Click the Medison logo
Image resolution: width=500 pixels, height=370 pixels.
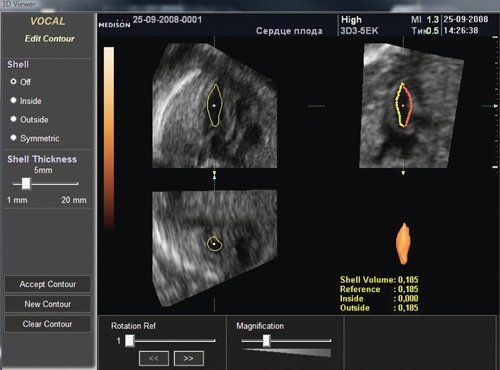[114, 24]
